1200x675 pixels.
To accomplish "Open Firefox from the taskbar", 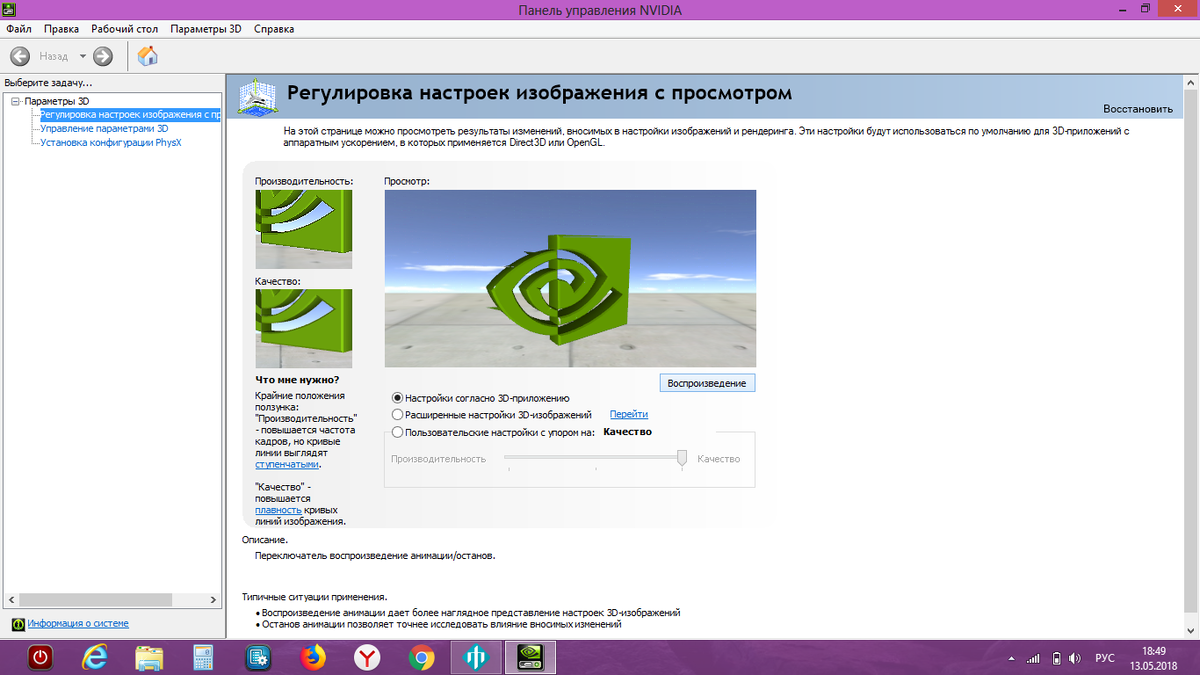I will point(313,657).
